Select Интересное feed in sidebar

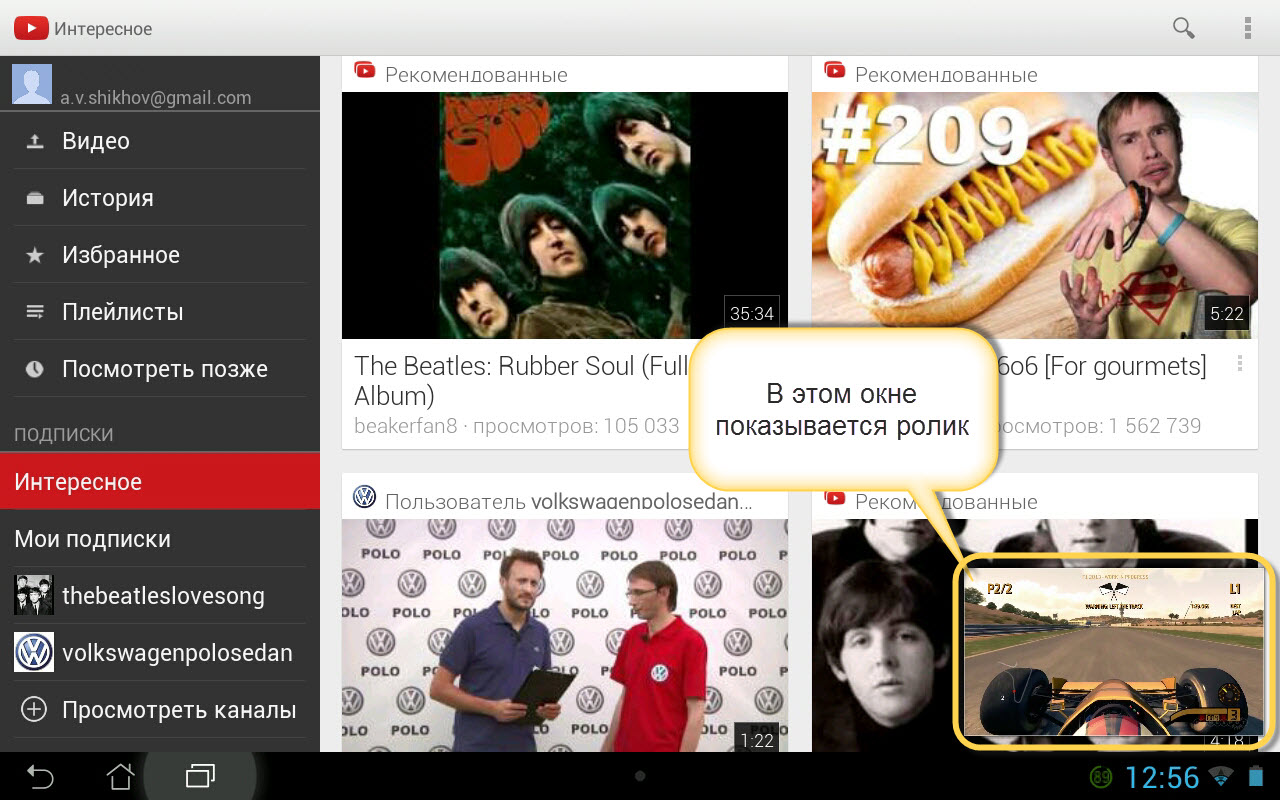click(x=160, y=482)
